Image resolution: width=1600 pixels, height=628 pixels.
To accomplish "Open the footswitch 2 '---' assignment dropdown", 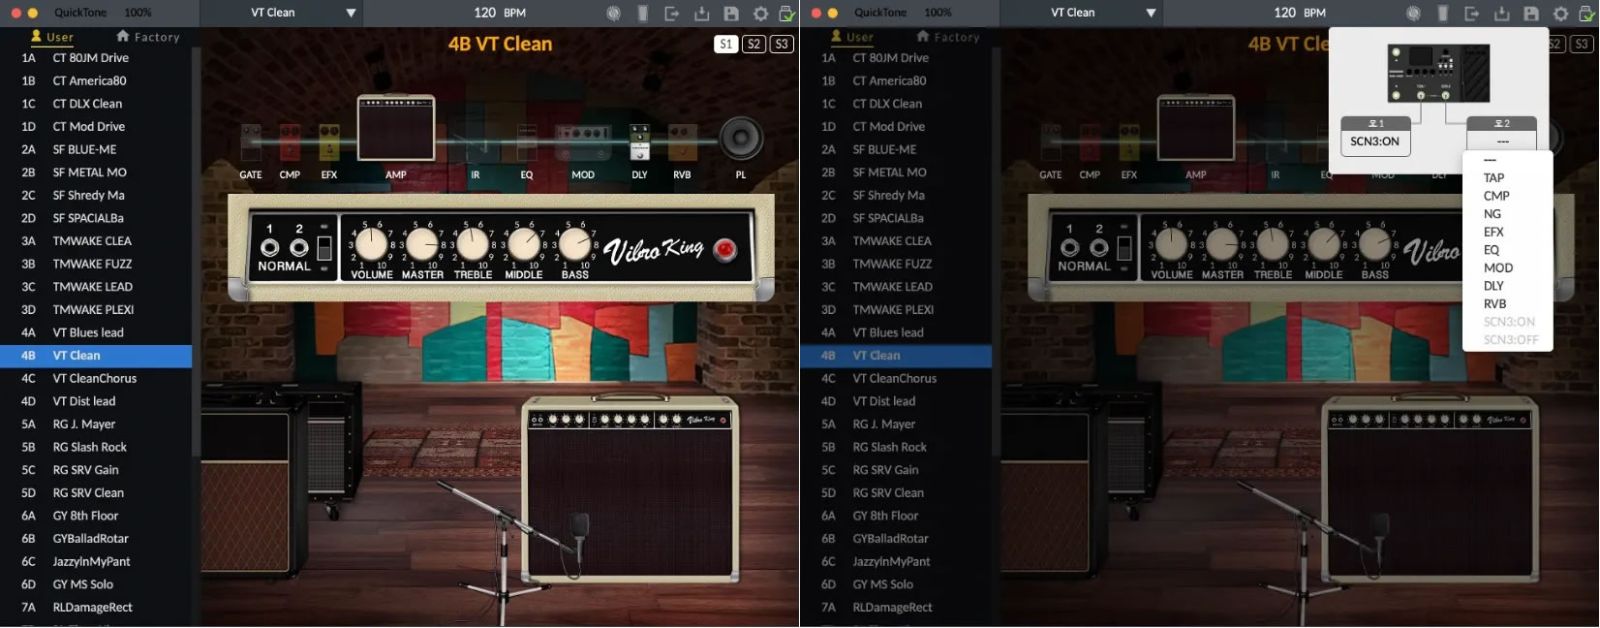I will click(1502, 141).
